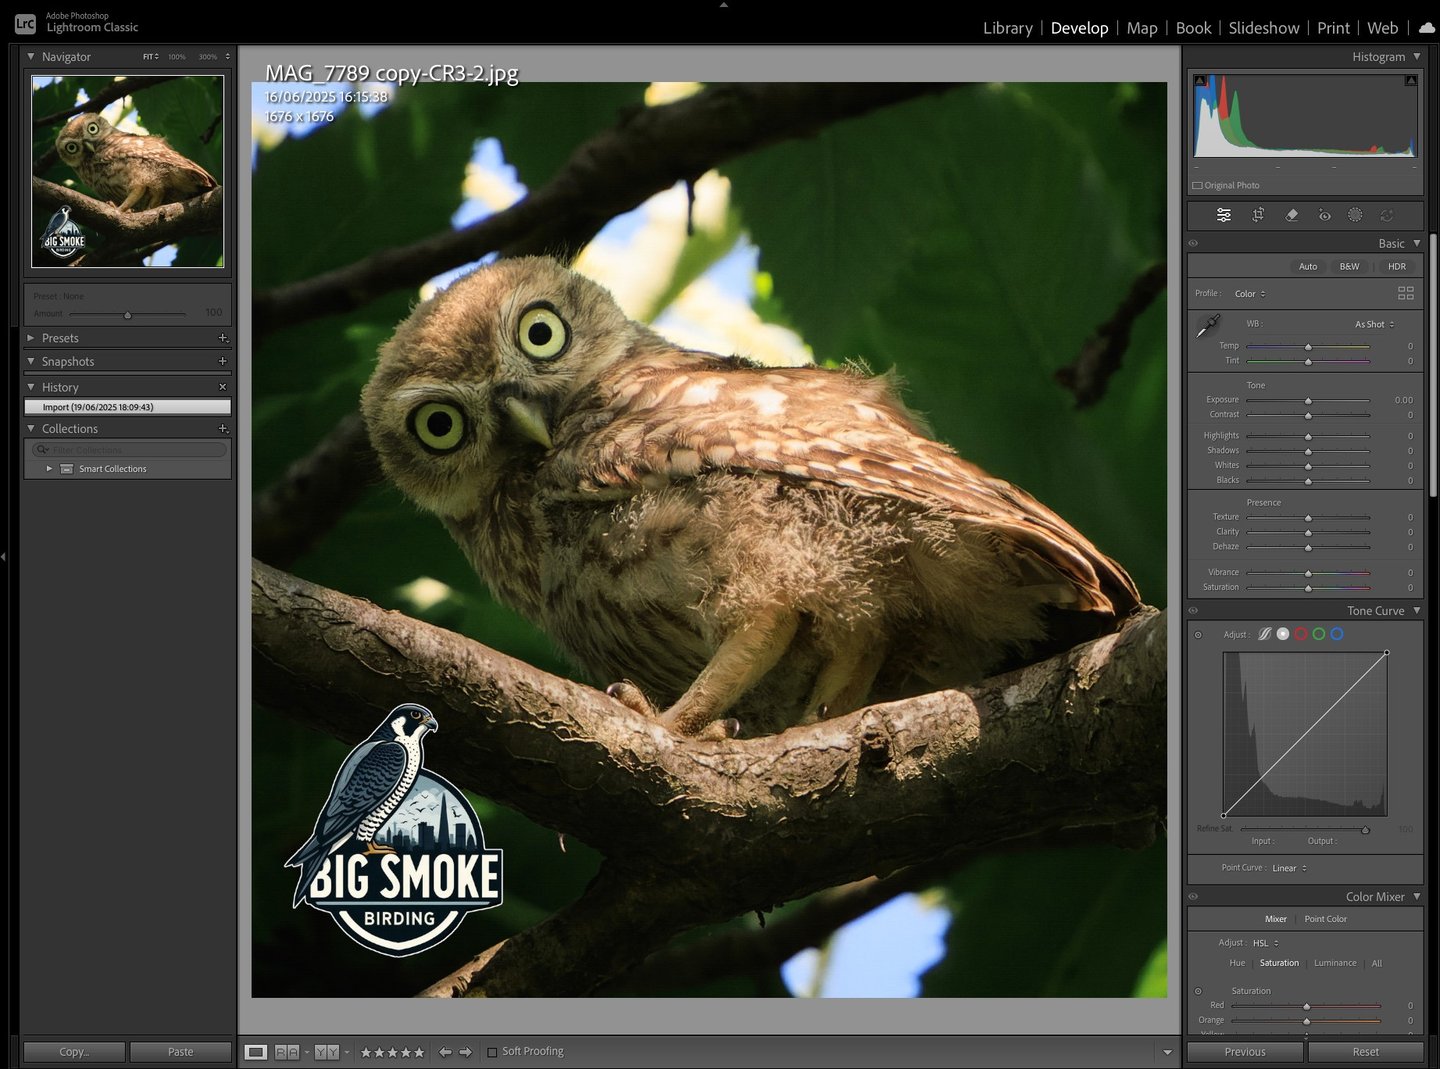Viewport: 1440px width, 1069px height.
Task: Open the Profile Color dropdown
Action: pyautogui.click(x=1250, y=294)
